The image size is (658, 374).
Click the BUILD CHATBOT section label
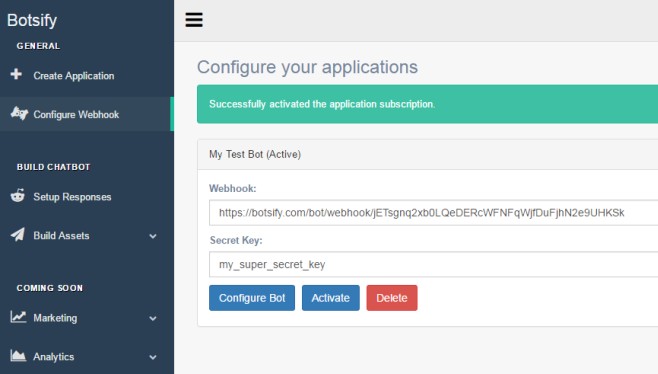(53, 167)
